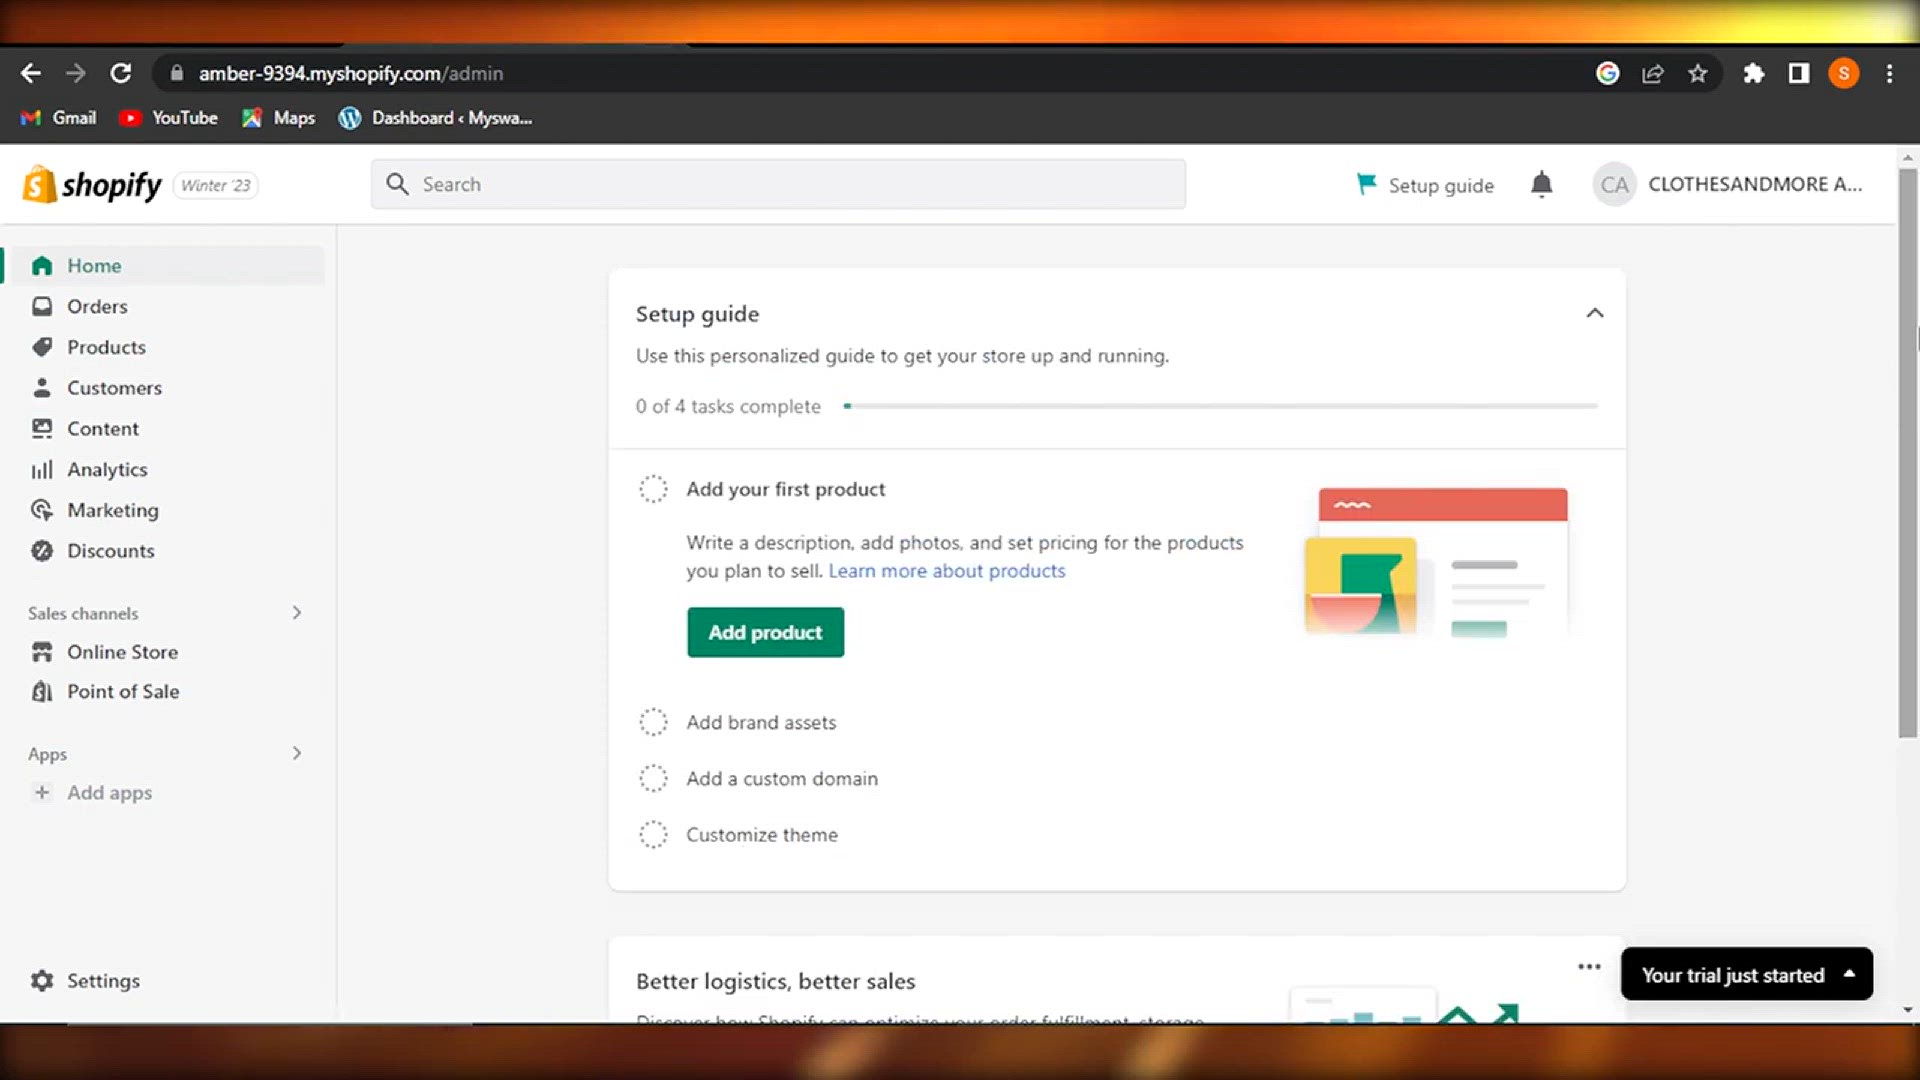
Task: Expand Add a custom domain task
Action: (x=782, y=778)
